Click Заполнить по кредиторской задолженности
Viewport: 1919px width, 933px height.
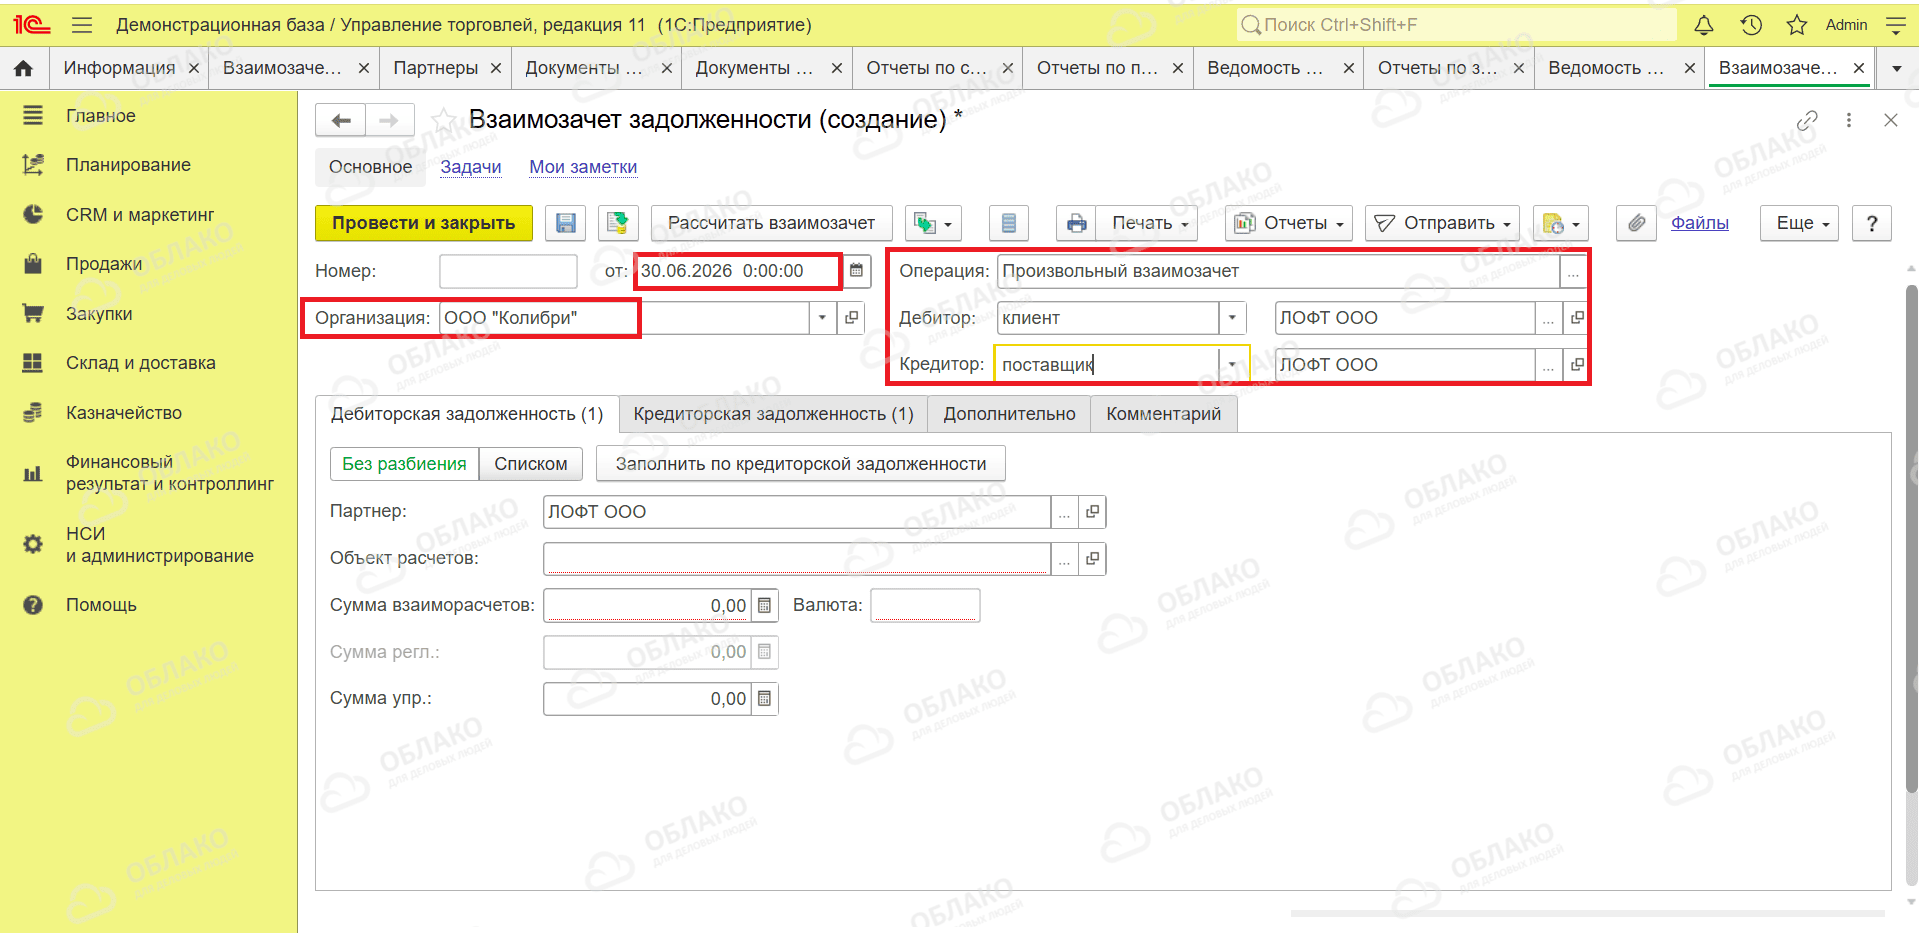pyautogui.click(x=801, y=464)
